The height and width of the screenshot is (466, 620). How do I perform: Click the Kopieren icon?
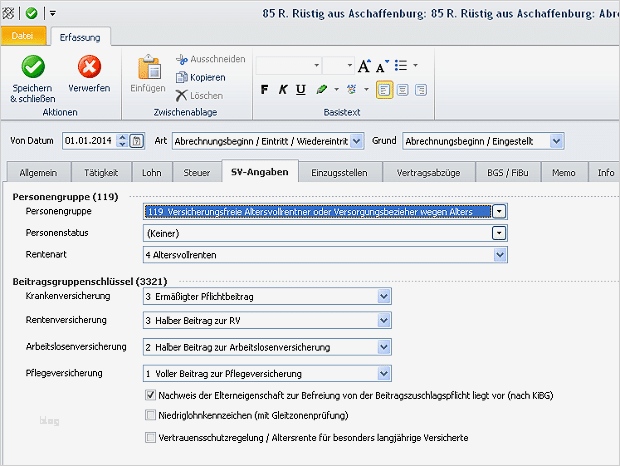181,77
